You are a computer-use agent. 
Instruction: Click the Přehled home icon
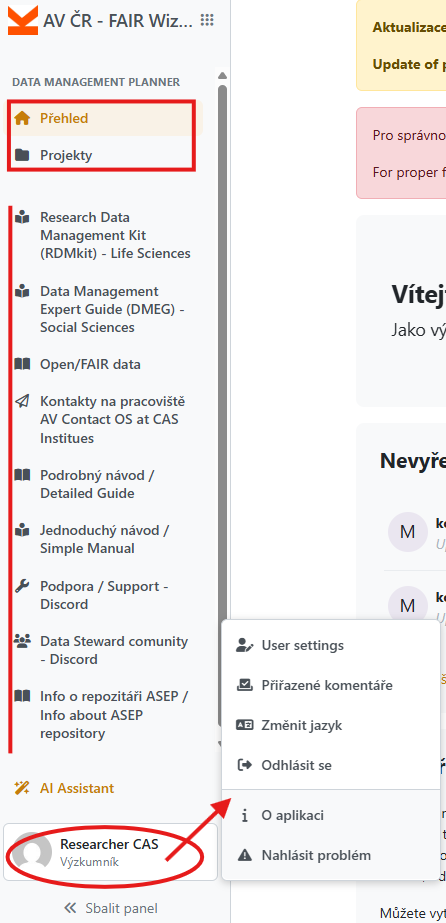click(22, 118)
